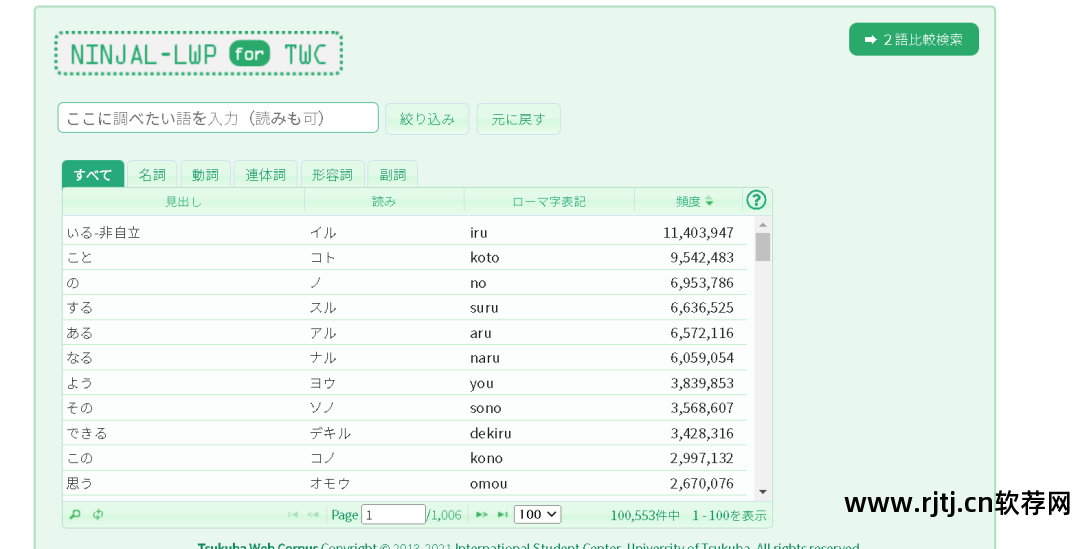The image size is (1080, 549).
Task: Select the こと entry
Action: point(79,258)
